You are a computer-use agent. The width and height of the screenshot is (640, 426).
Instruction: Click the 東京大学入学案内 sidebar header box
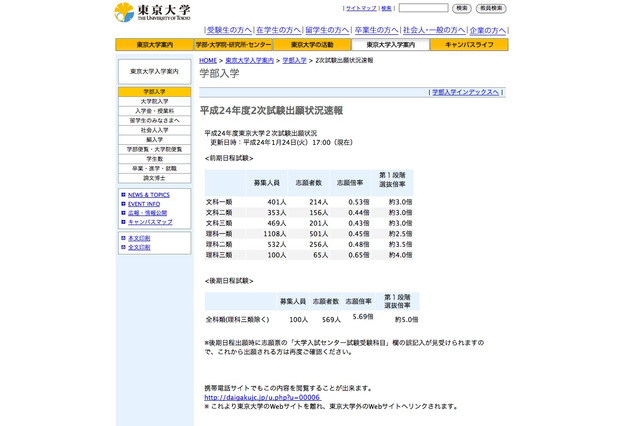[154, 71]
